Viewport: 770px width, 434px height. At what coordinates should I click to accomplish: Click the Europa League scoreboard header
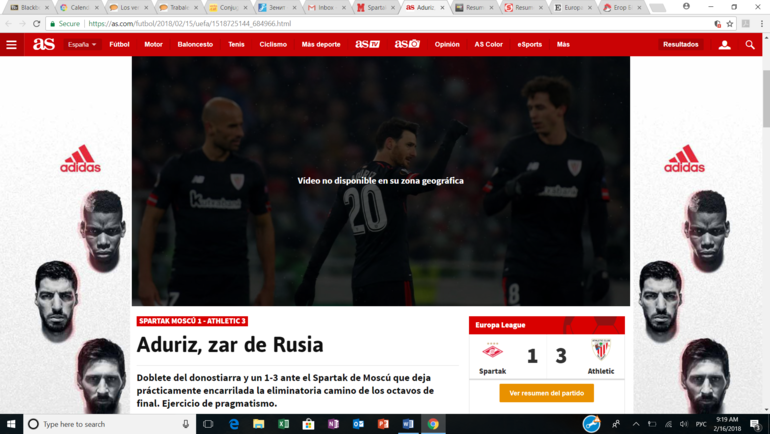coord(547,325)
